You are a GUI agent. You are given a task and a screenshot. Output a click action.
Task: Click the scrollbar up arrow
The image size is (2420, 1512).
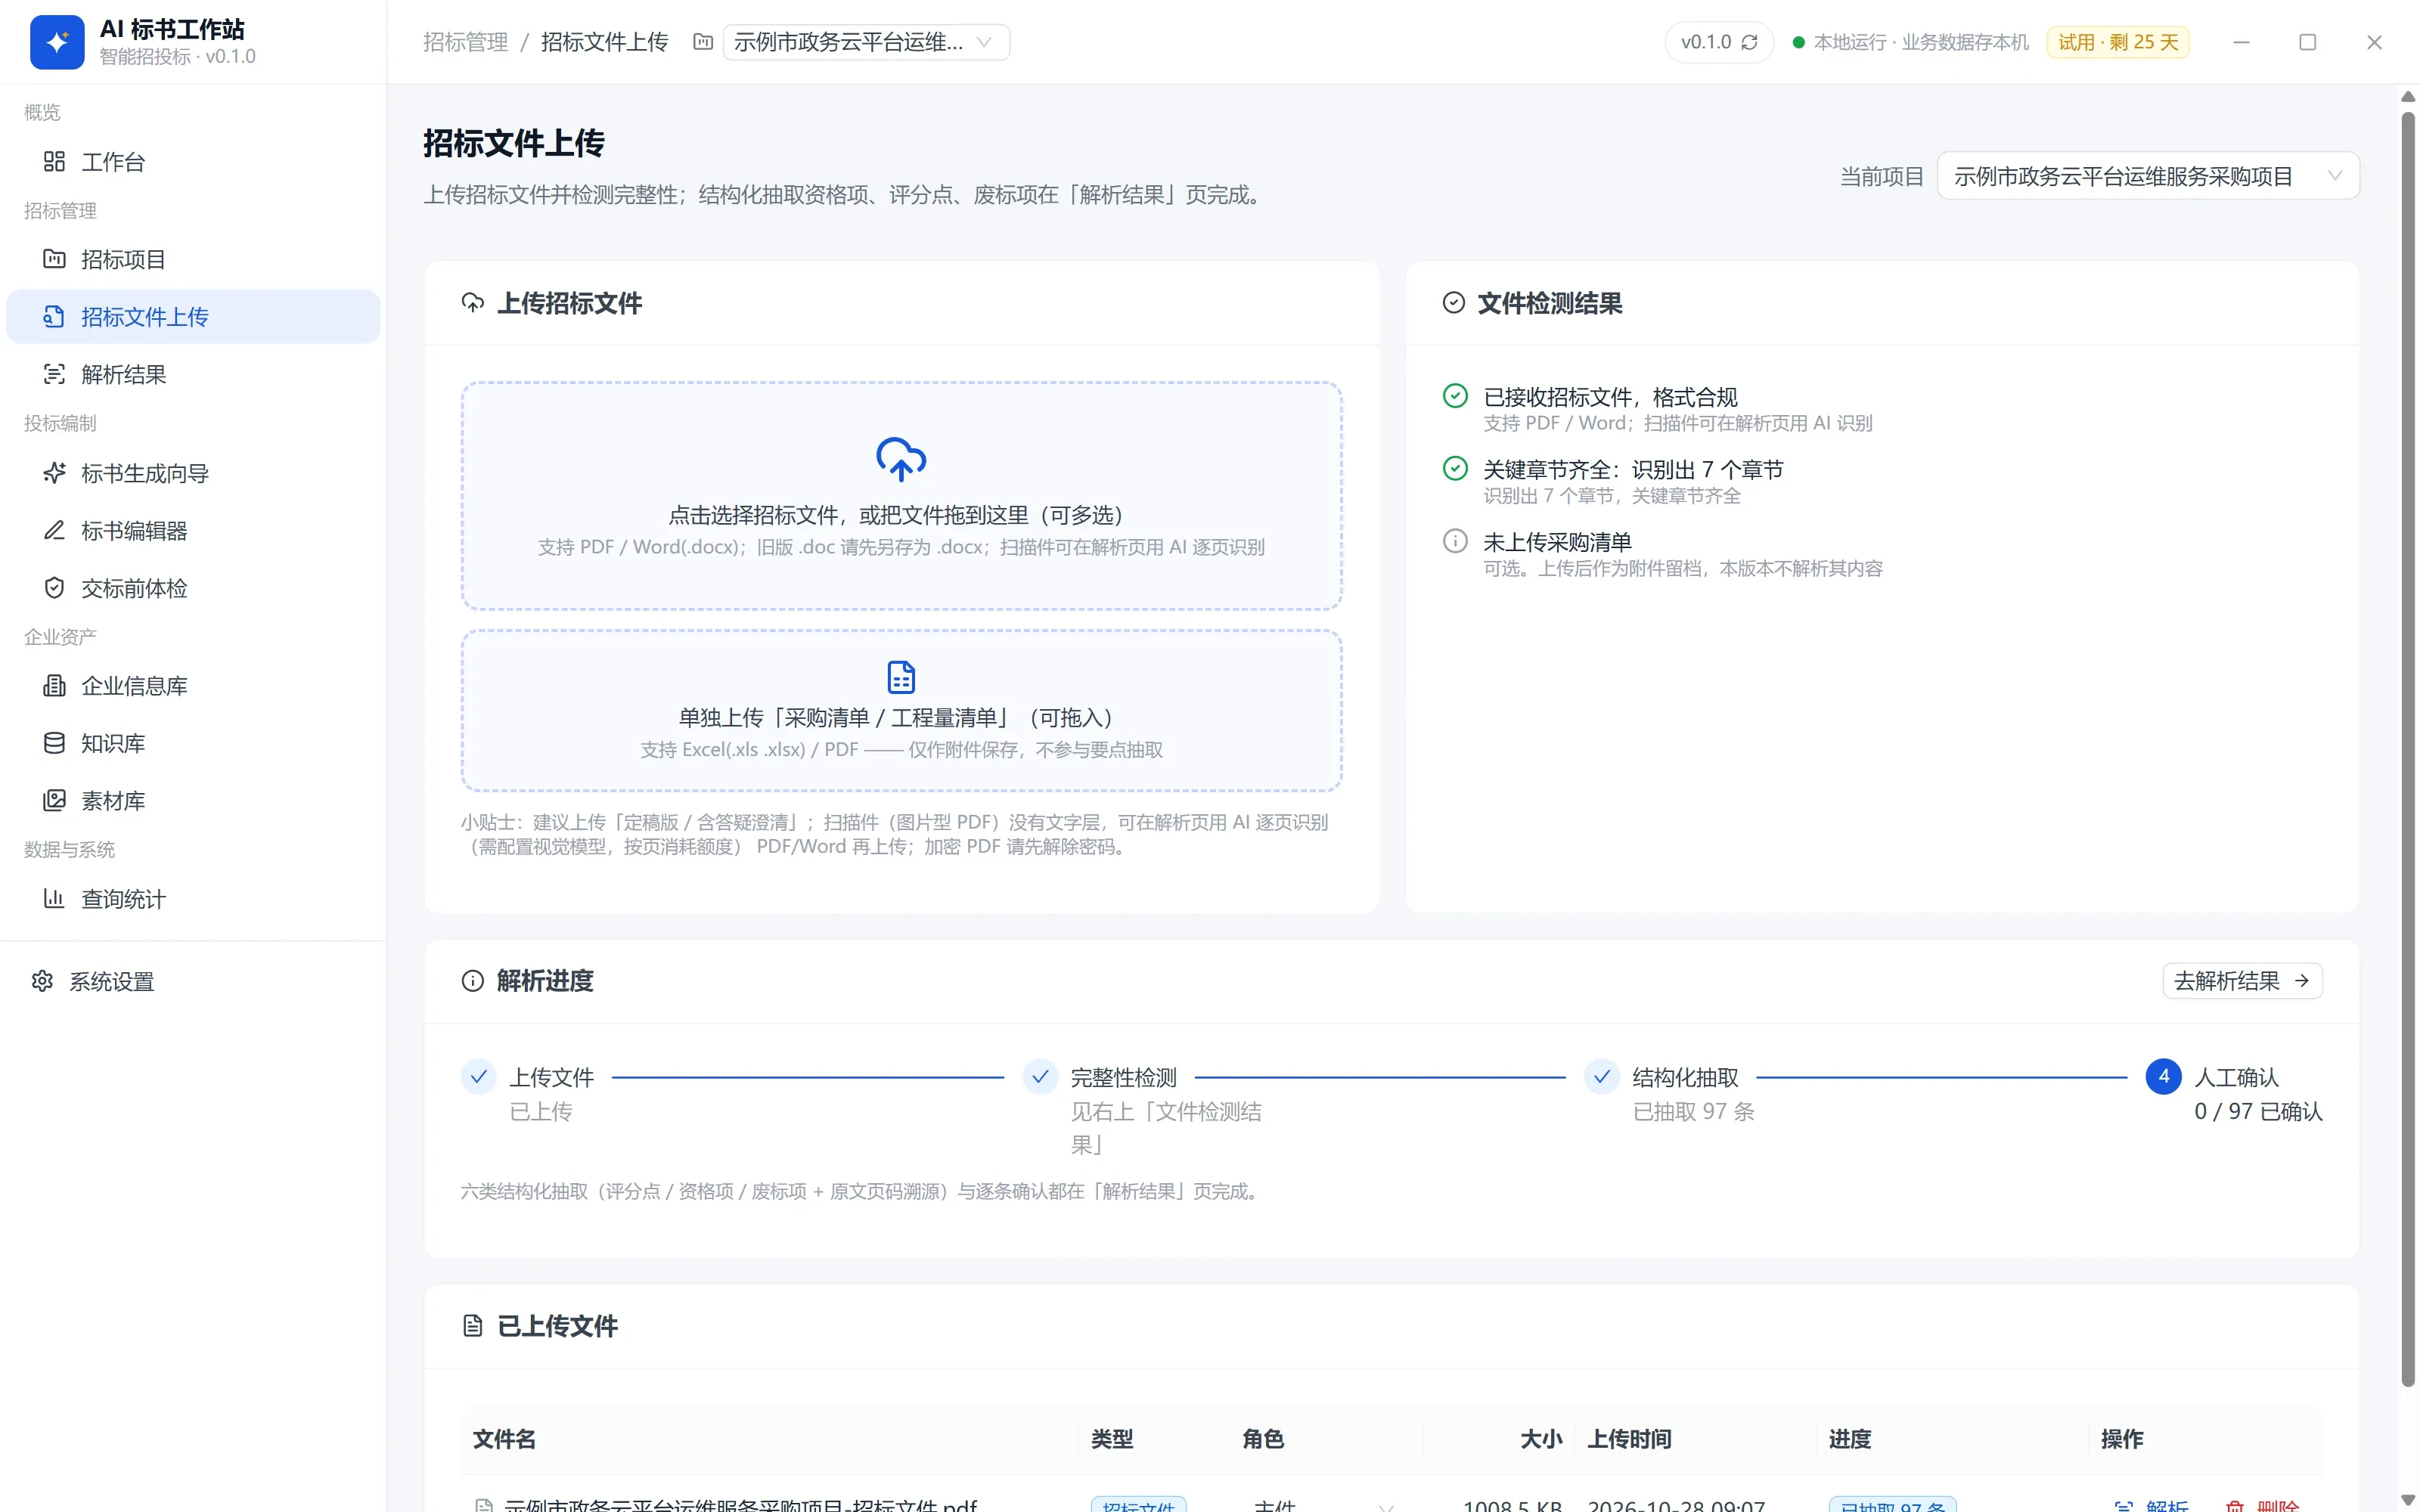(x=2408, y=97)
